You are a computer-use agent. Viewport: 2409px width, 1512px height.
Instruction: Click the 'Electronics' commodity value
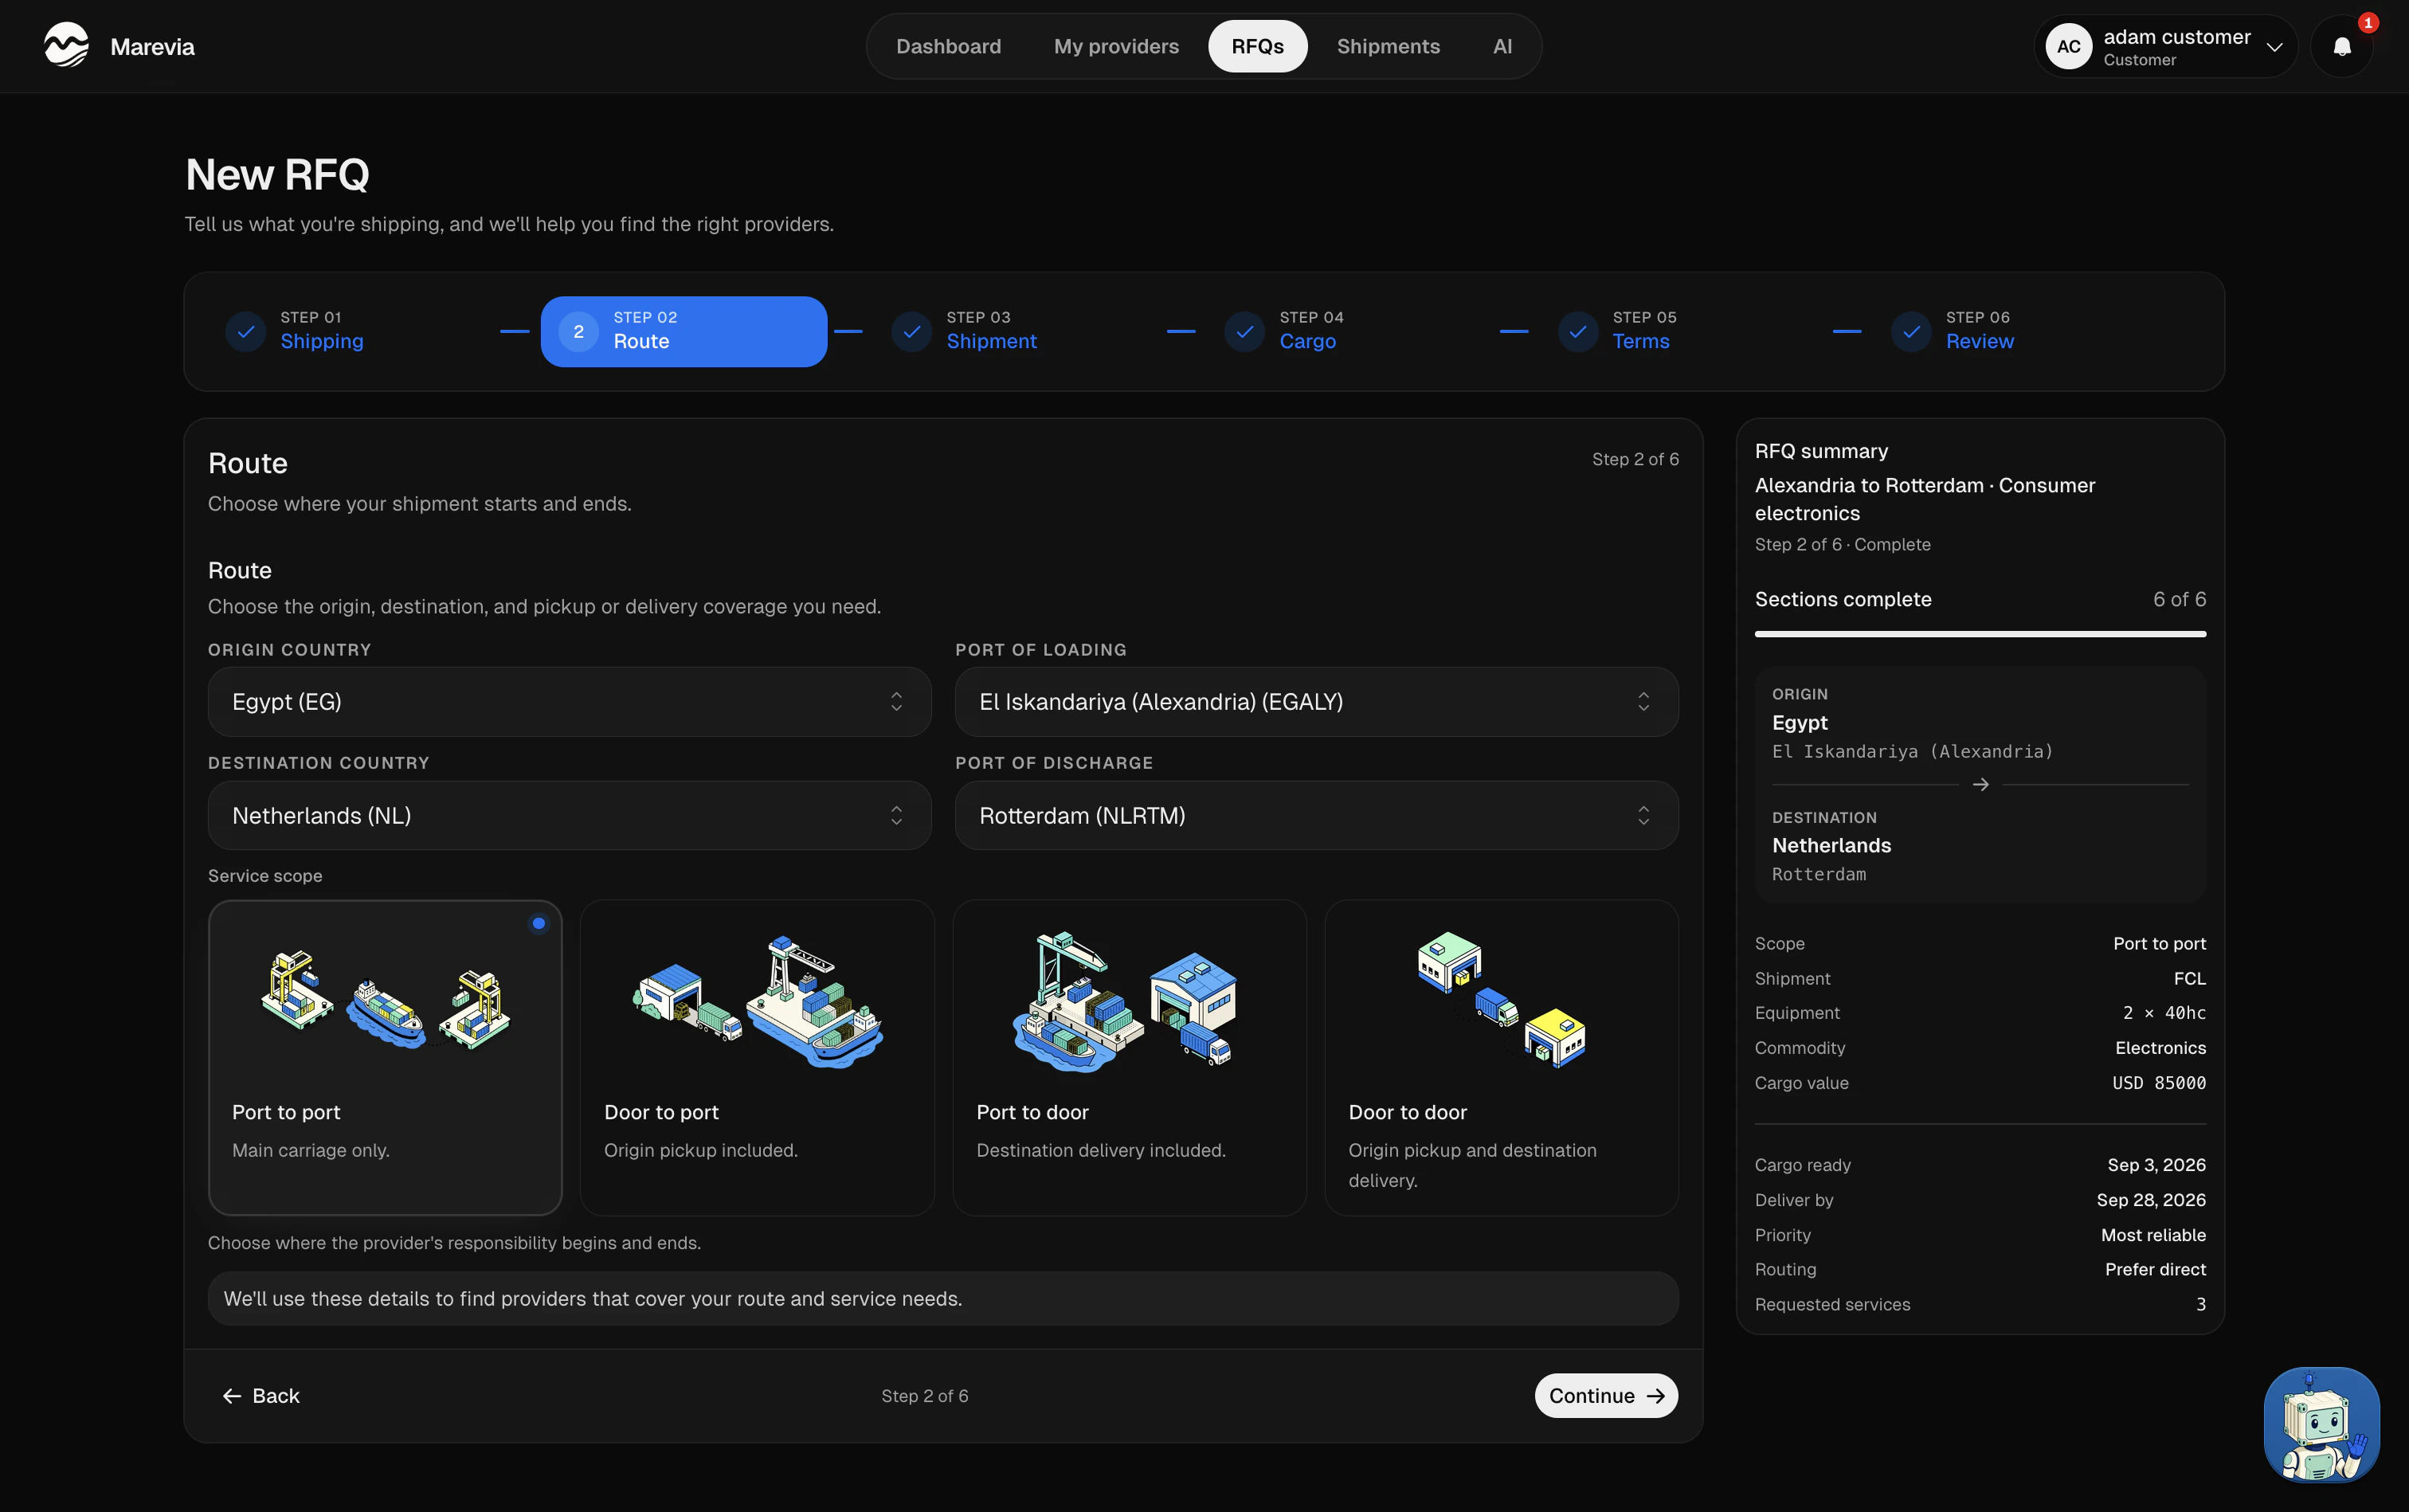click(x=2160, y=1048)
